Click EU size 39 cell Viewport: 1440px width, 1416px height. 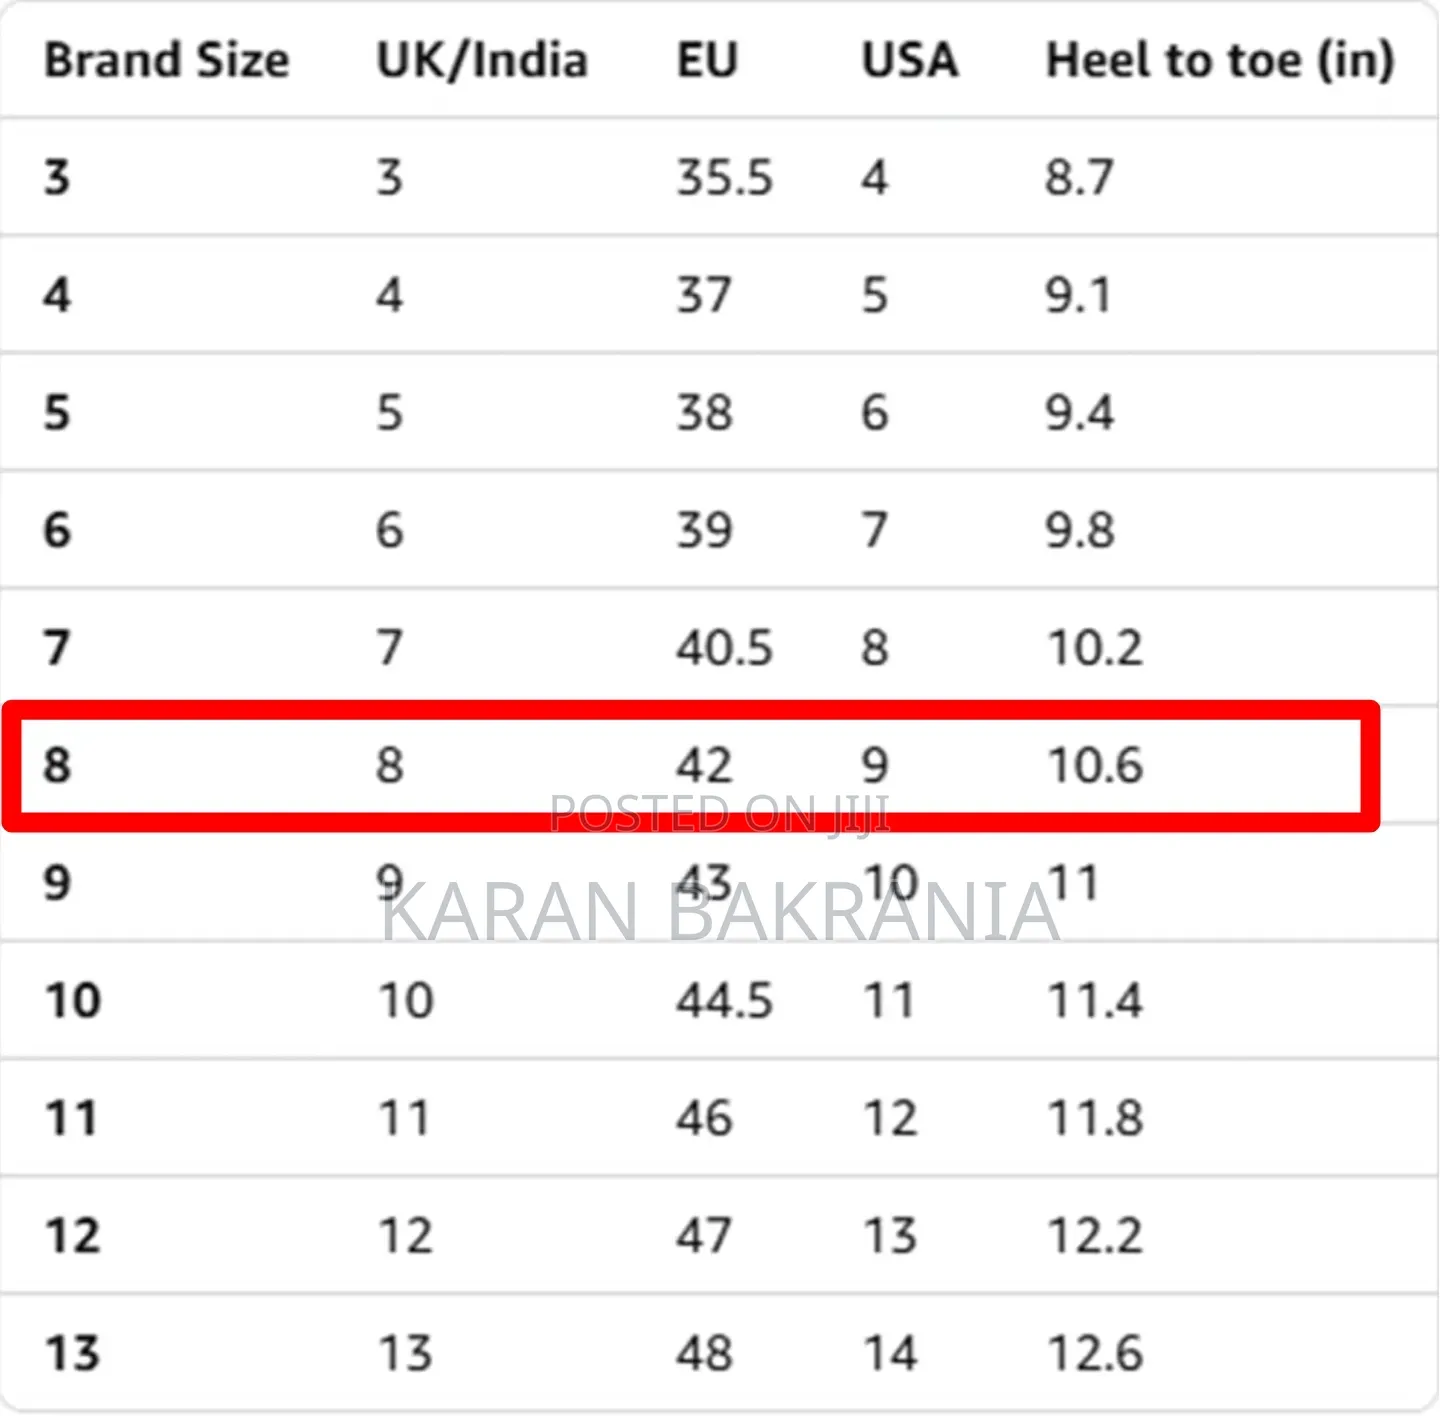[x=704, y=530]
